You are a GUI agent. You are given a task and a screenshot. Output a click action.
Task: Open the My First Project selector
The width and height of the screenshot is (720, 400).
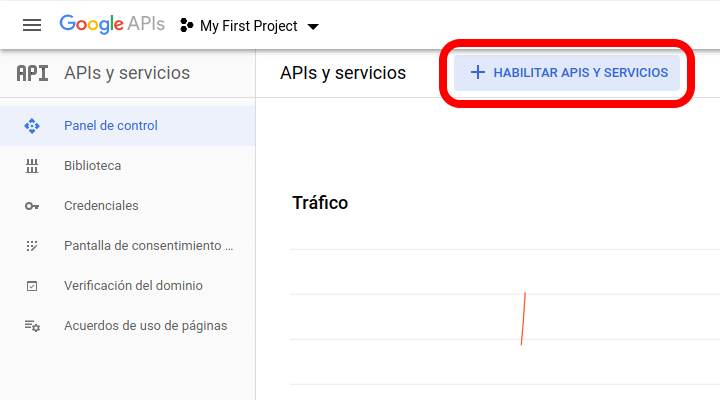coord(249,26)
